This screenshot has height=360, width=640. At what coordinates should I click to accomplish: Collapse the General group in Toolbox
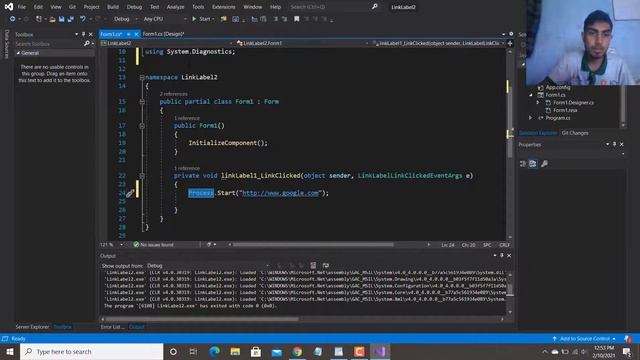tap(18, 53)
